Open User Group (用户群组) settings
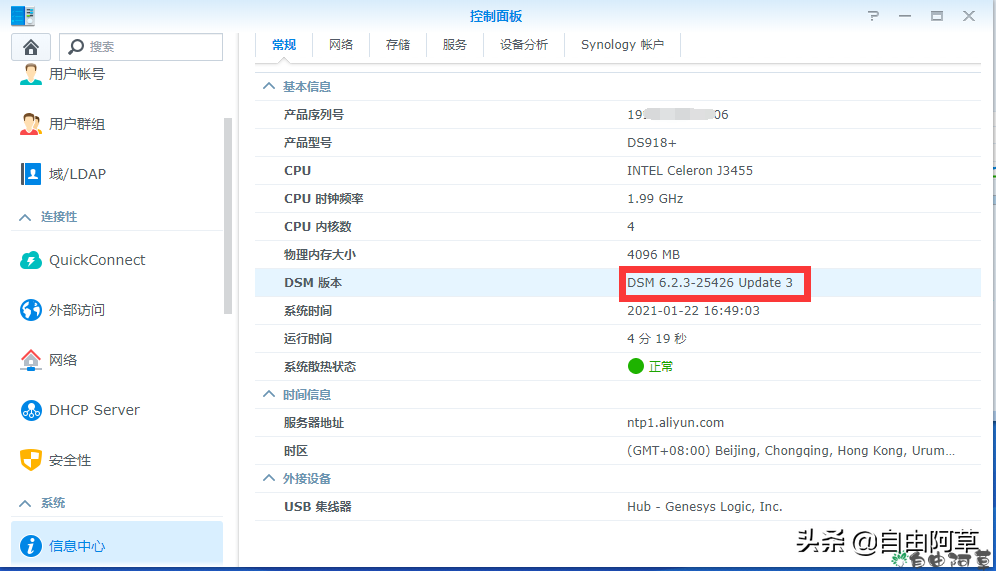The image size is (996, 571). point(76,124)
